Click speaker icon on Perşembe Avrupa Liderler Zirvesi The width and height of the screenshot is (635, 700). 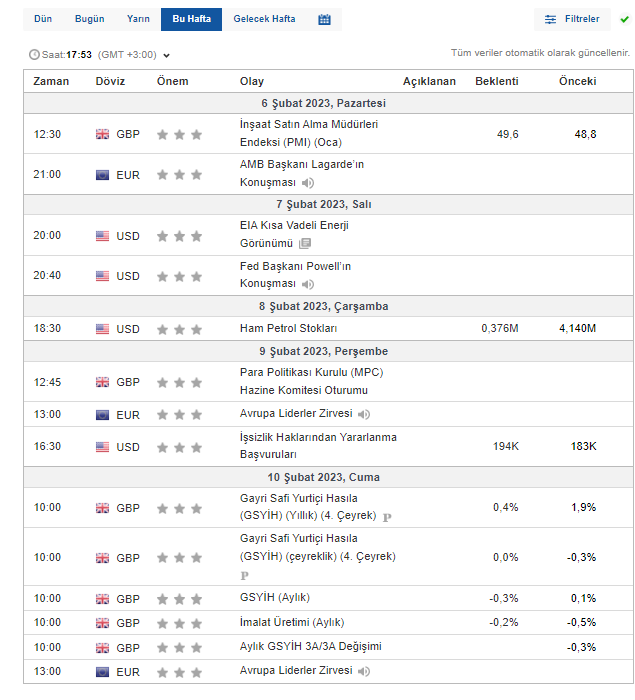tap(364, 415)
